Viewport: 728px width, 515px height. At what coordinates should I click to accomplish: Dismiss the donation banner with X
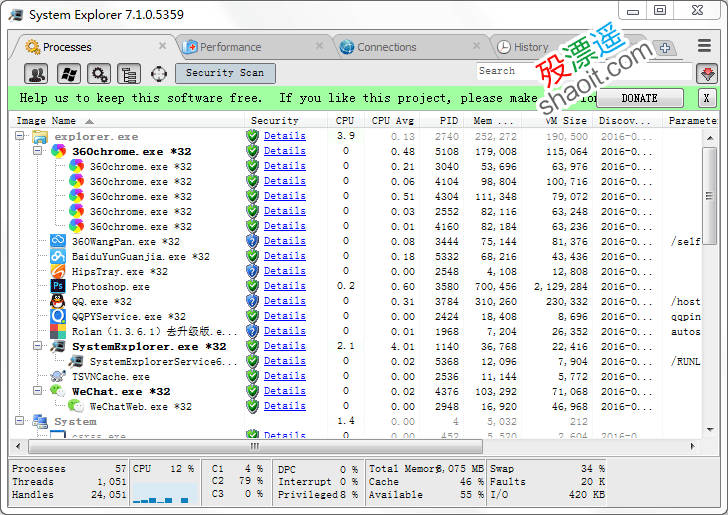click(707, 98)
